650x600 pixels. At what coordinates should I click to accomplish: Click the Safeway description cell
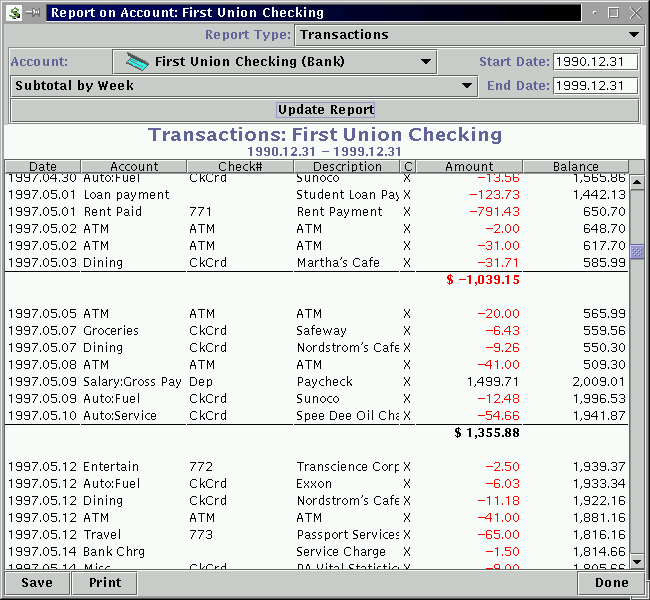(x=321, y=331)
